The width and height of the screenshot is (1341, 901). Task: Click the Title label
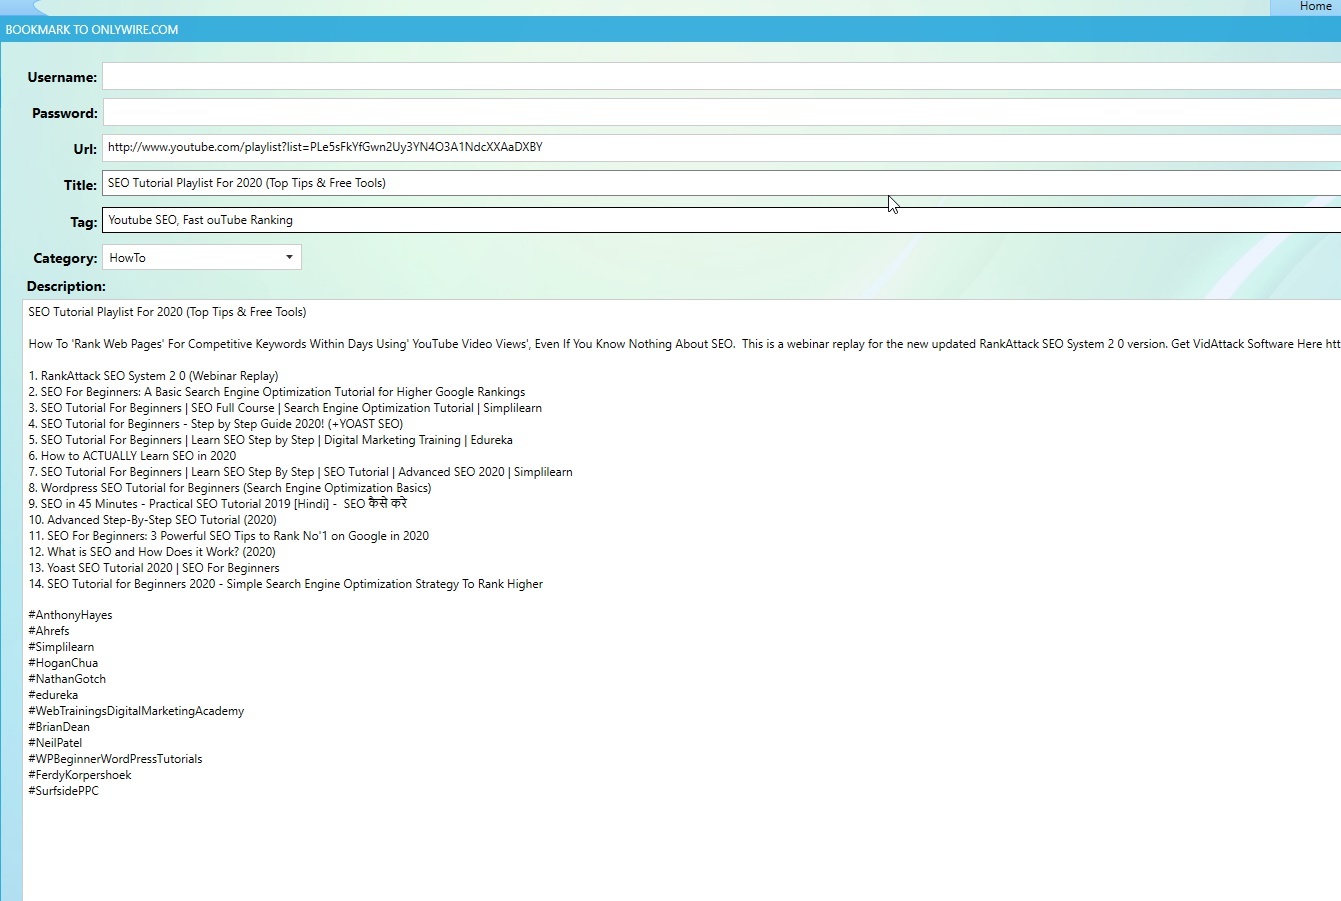pos(80,185)
